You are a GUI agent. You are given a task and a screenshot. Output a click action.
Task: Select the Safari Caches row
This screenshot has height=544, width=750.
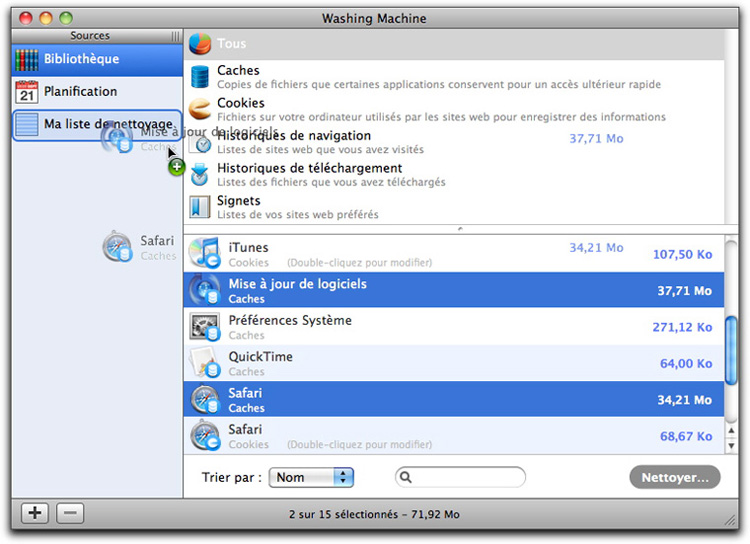click(454, 399)
